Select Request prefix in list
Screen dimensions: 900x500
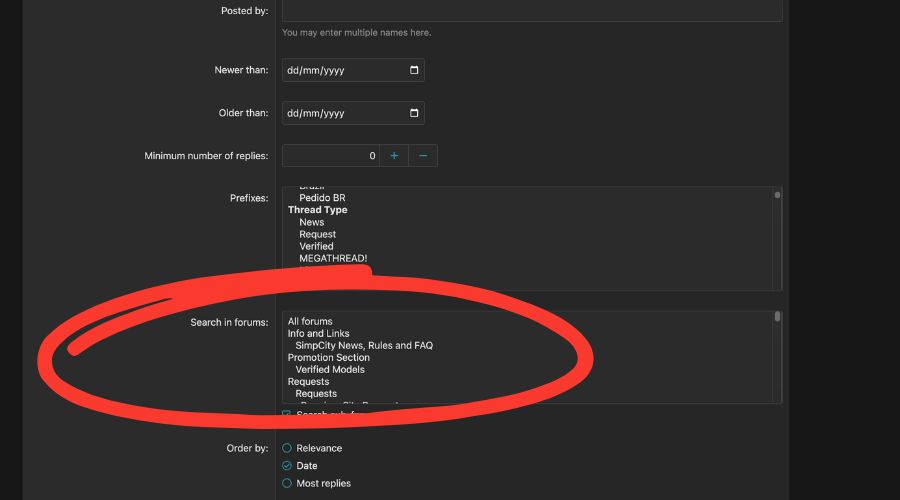(x=317, y=234)
